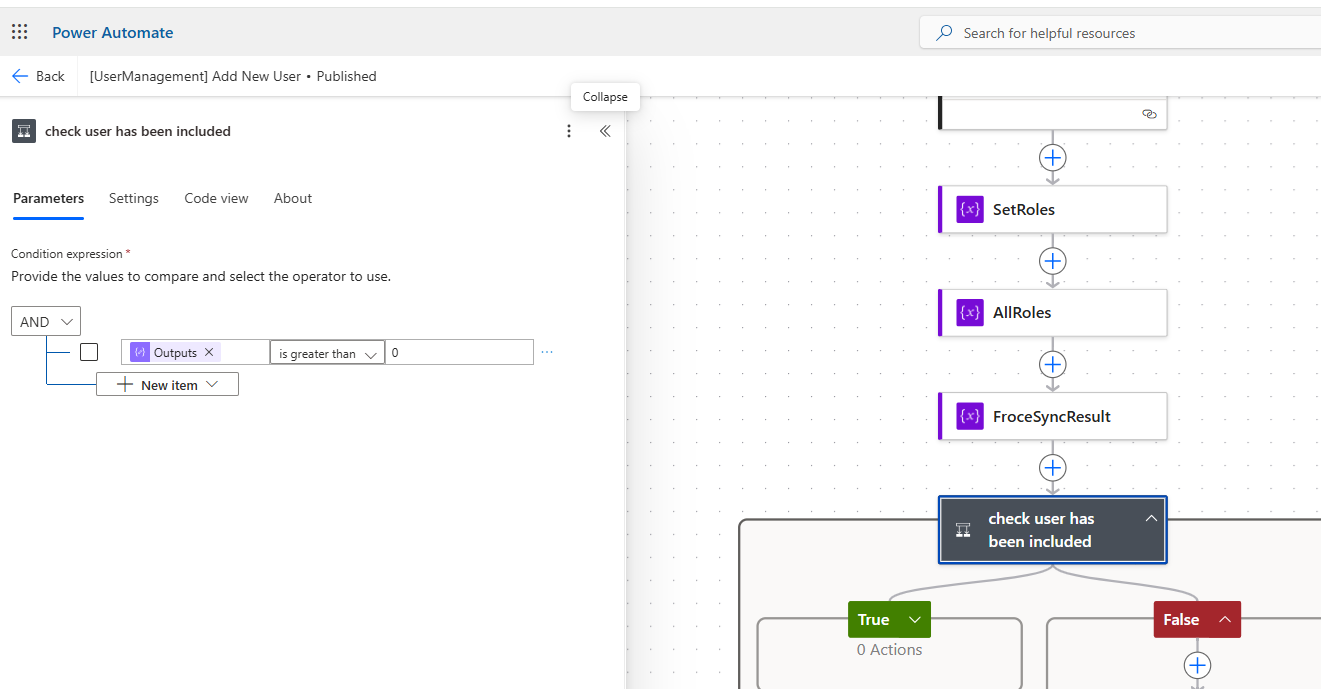
Task: Collapse the check user has been included card
Action: pyautogui.click(x=1151, y=518)
